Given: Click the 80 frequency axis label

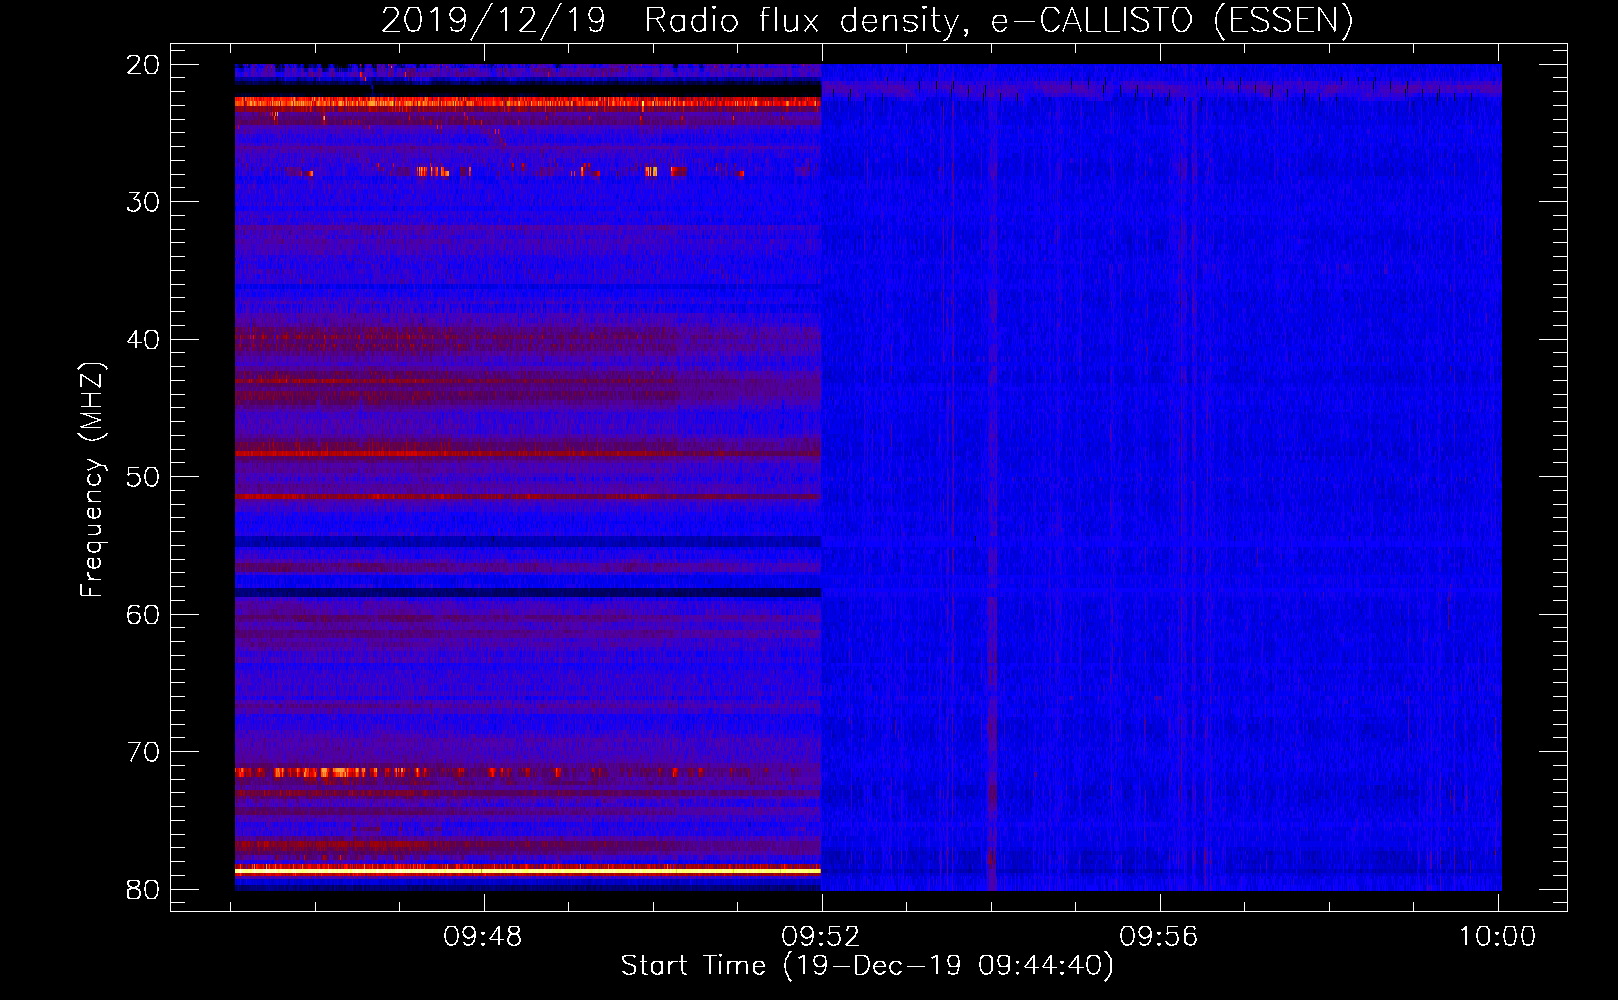Looking at the screenshot, I should coord(143,890).
